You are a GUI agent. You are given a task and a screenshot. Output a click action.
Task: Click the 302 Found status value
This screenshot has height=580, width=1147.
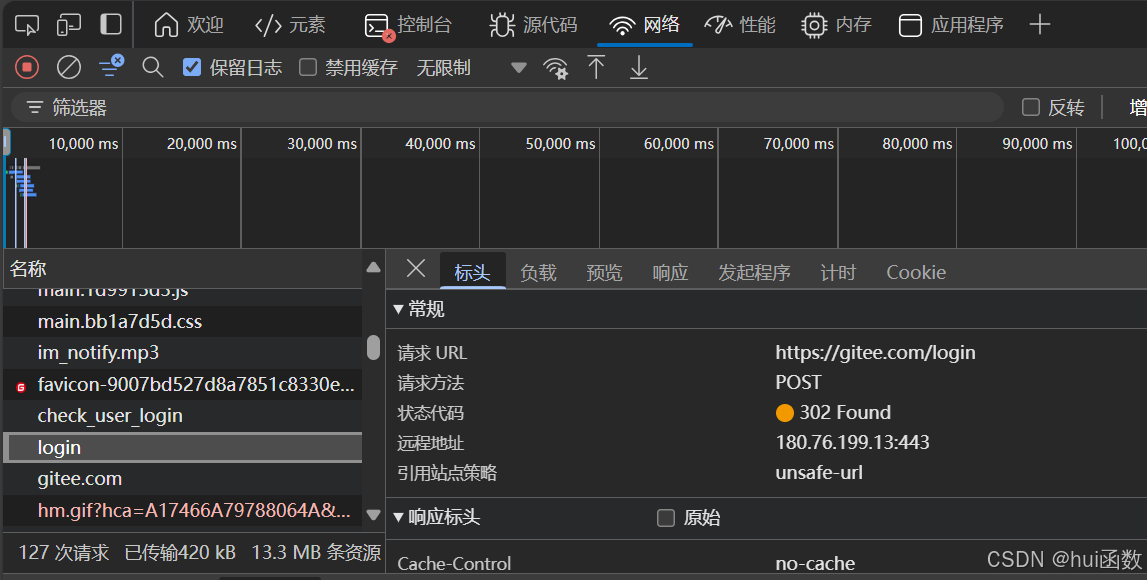pos(845,413)
